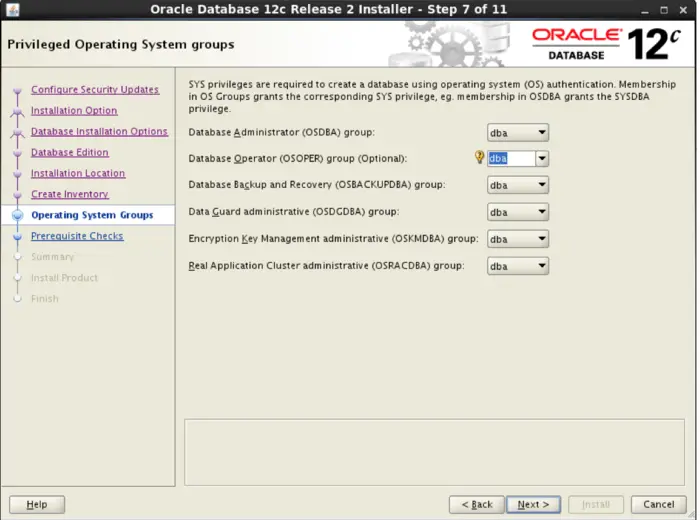Click the OSOPER group text field
Screen dimensions: 700x520
pos(511,158)
